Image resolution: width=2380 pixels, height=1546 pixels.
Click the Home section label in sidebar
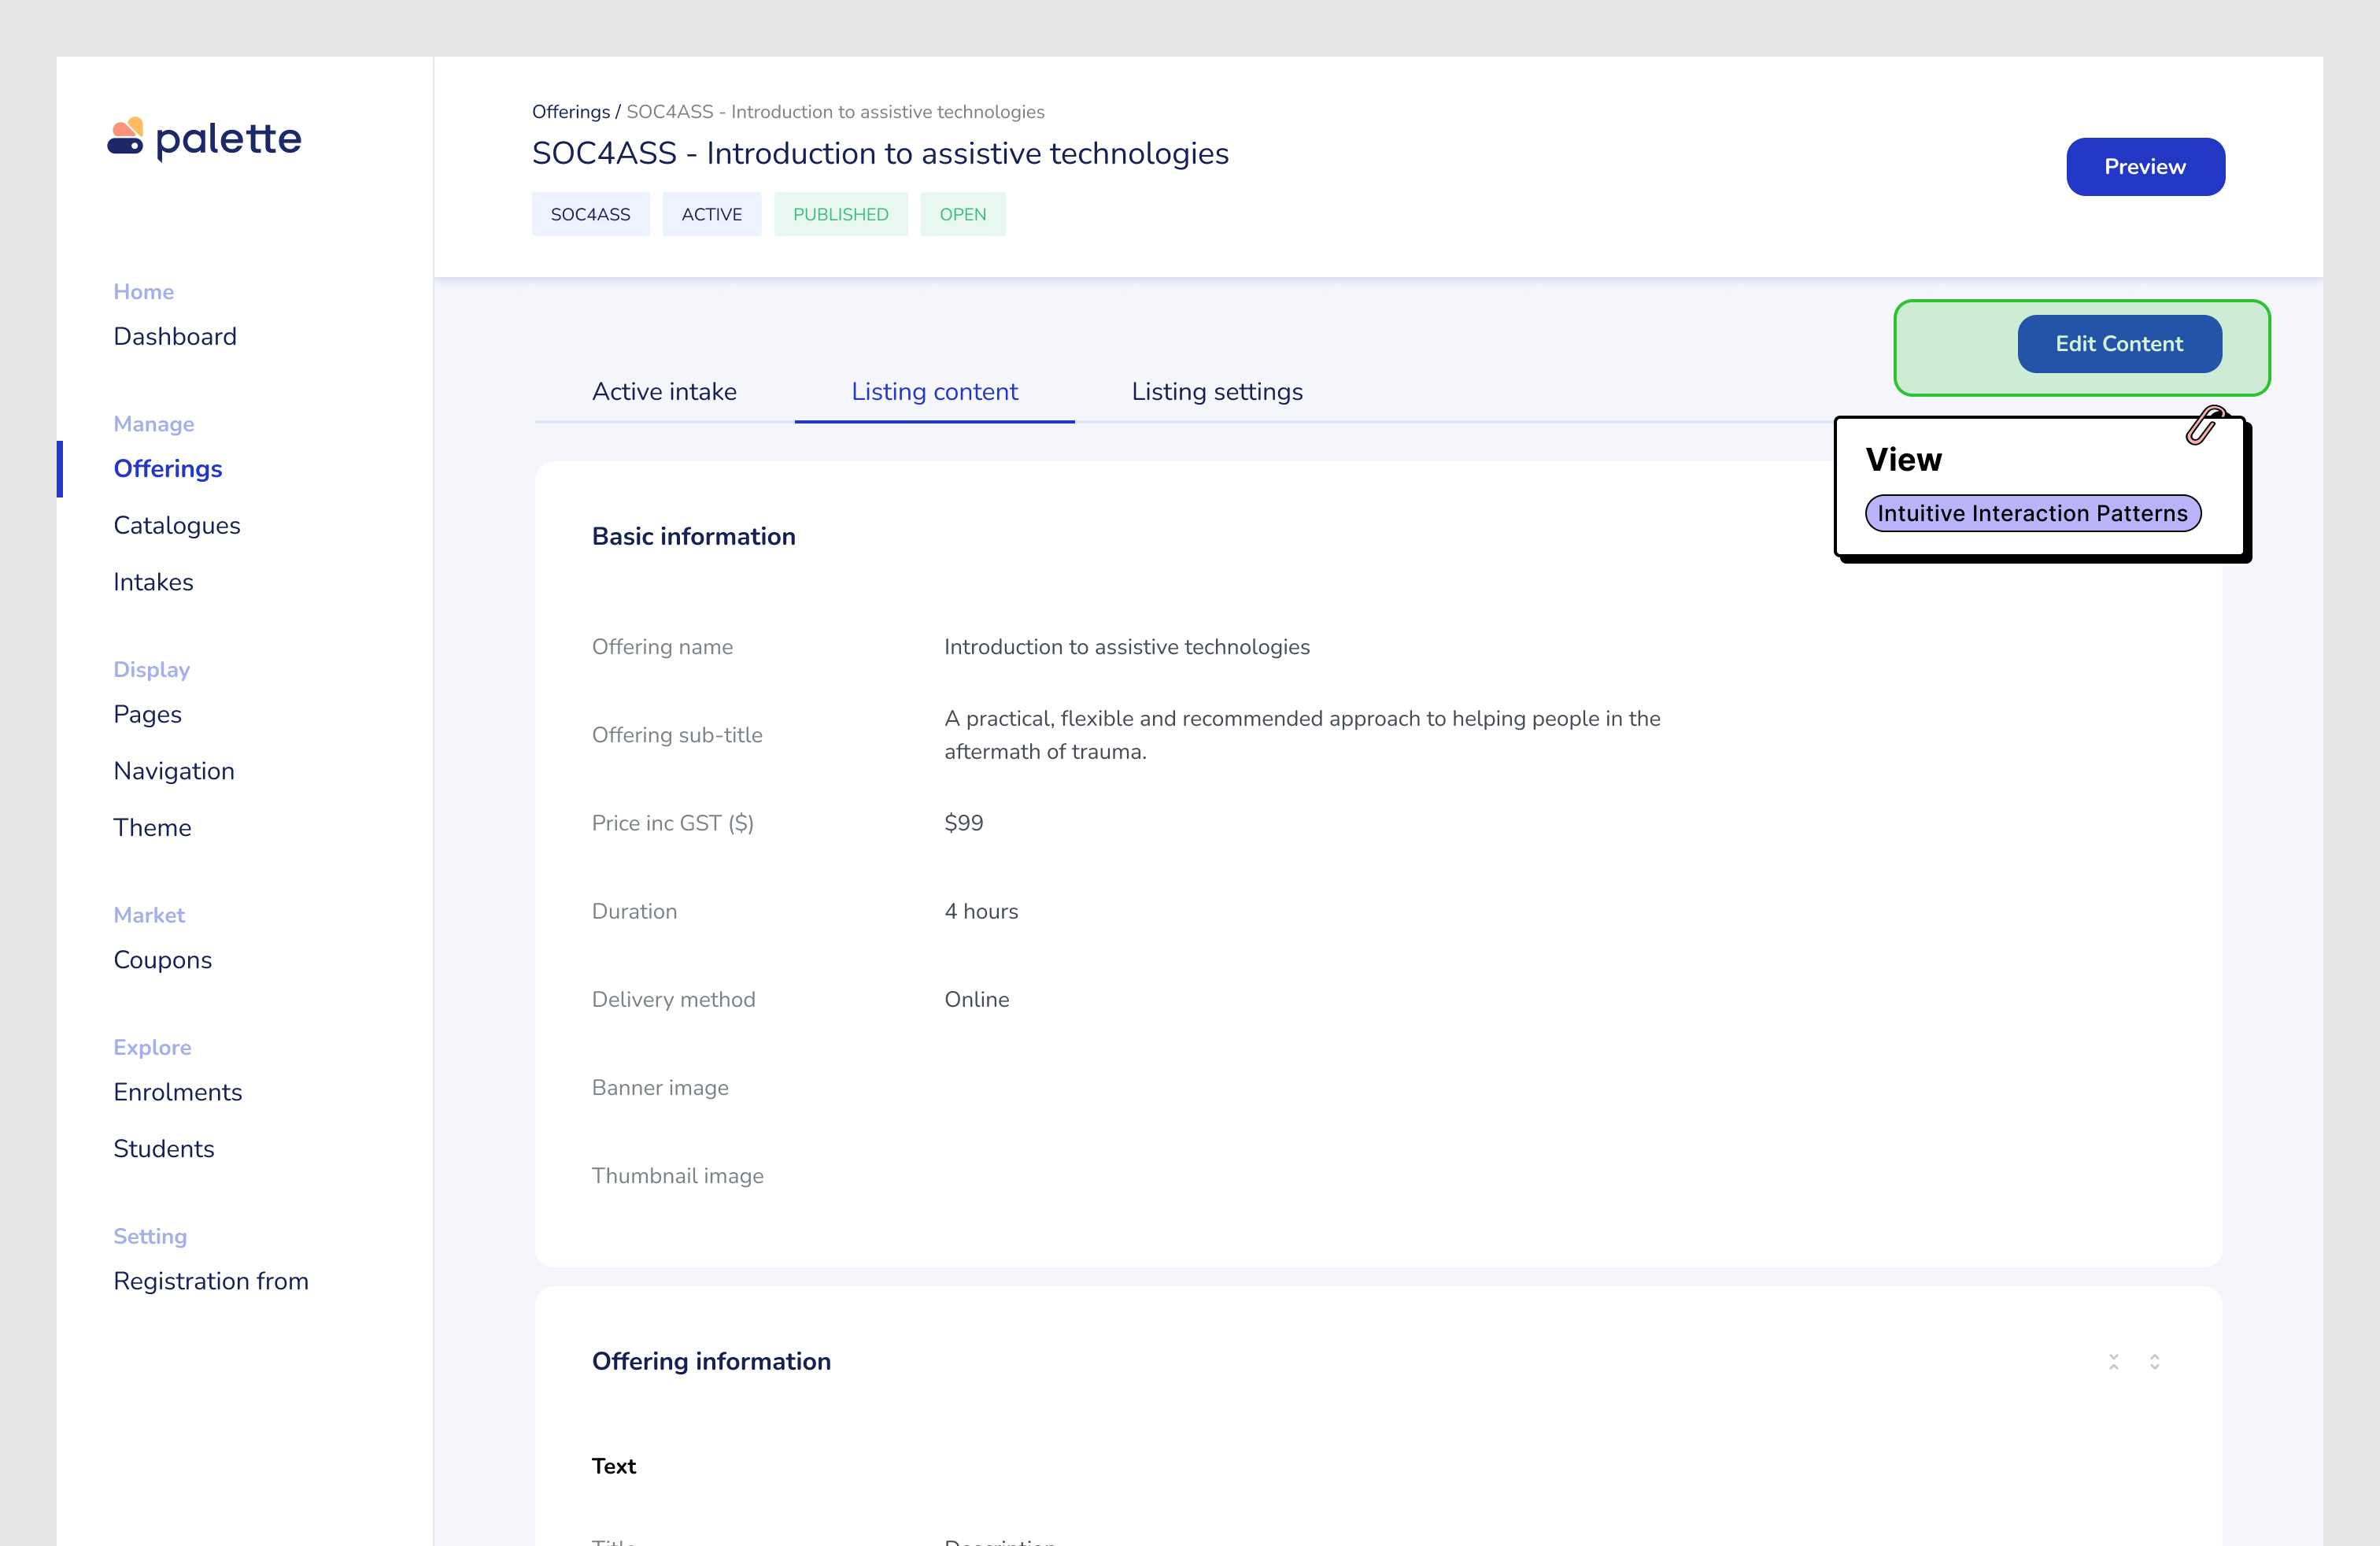(x=143, y=291)
